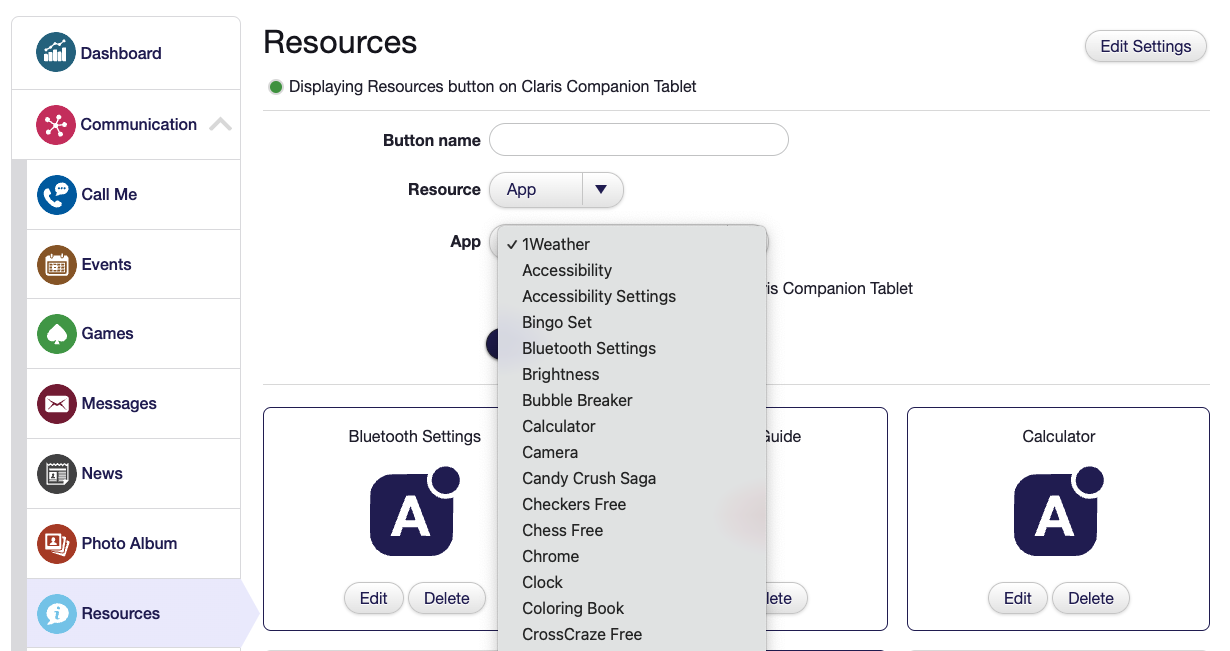Viewport: 1230px width, 651px height.
Task: Pick Bingo Set from the app list
Action: [x=557, y=322]
